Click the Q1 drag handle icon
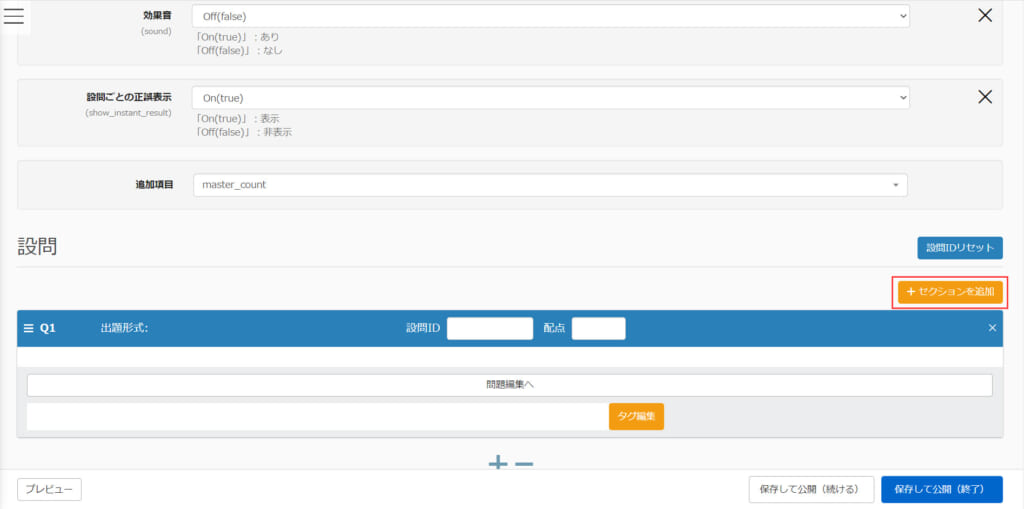 [29, 328]
